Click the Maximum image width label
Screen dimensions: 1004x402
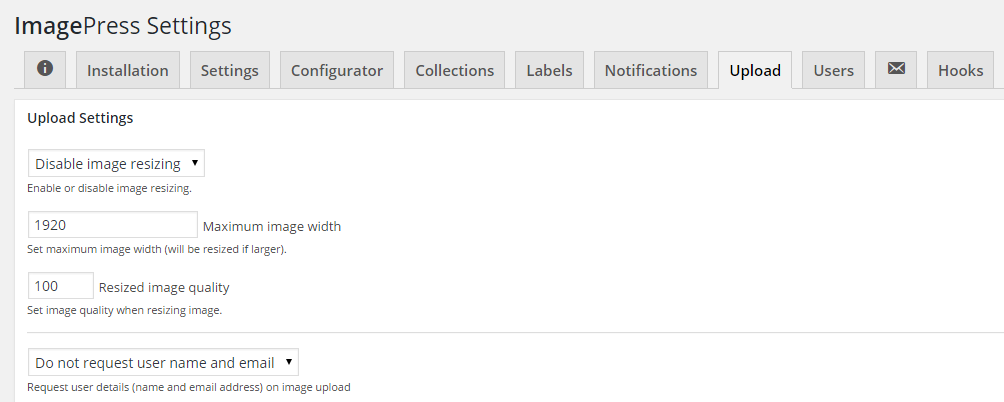[272, 227]
